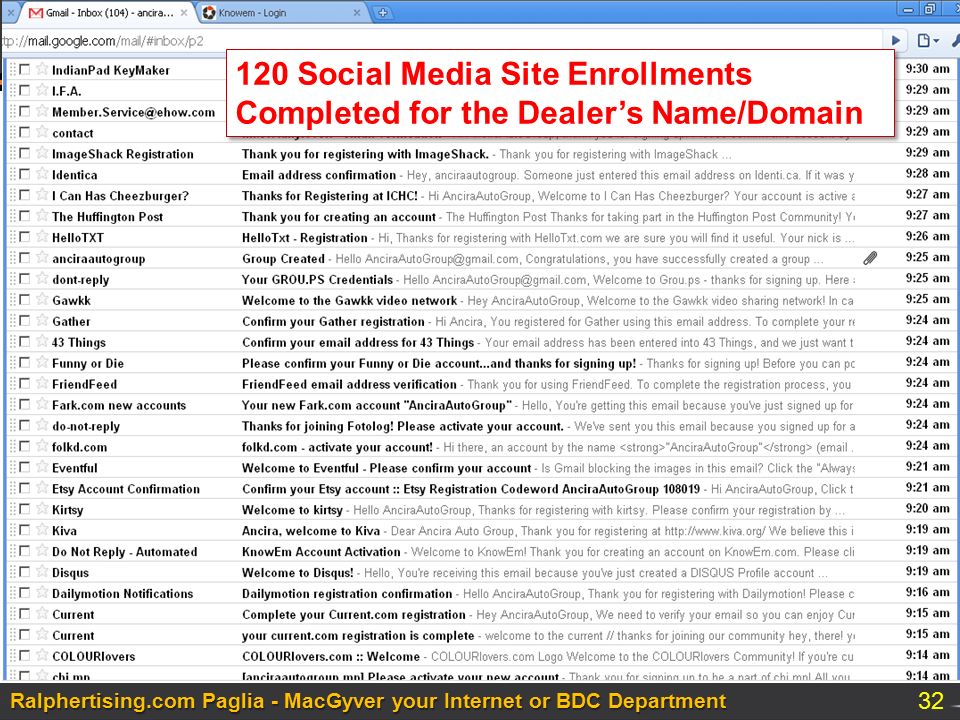
Task: Switch to Gmail Inbox tab
Action: (x=109, y=12)
